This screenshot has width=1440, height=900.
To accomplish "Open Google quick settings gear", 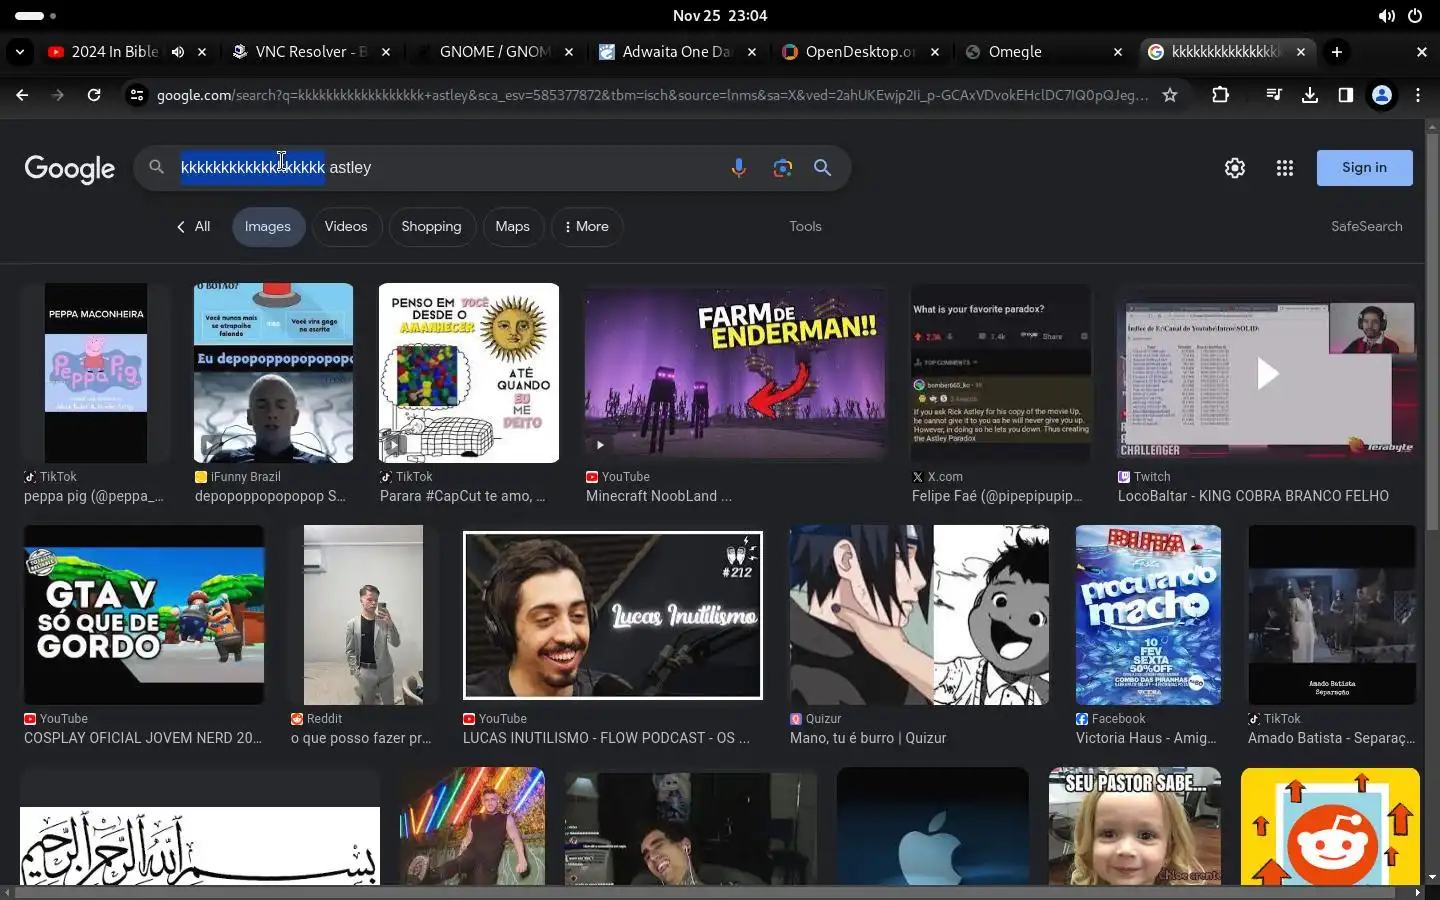I will 1235,168.
